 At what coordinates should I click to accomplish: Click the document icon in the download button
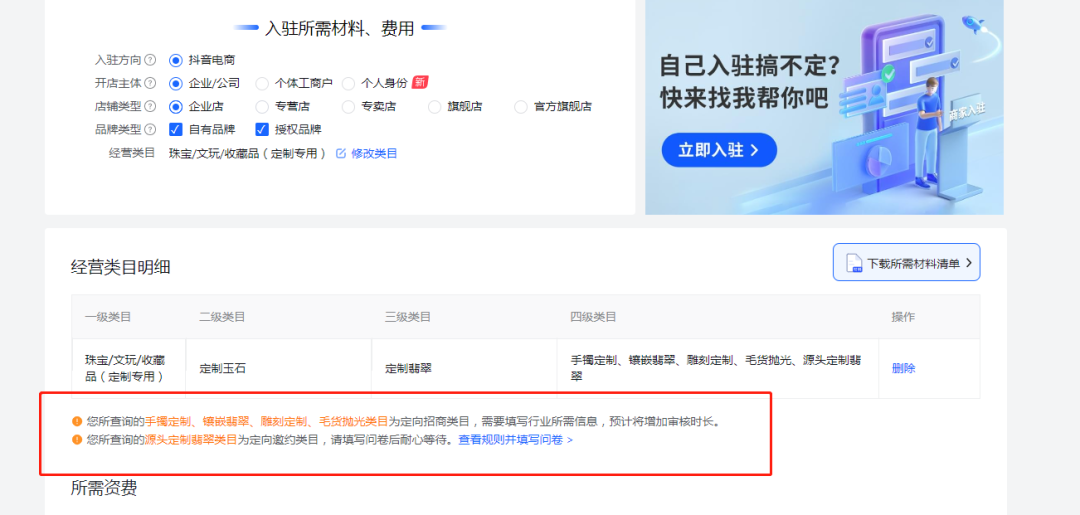click(854, 263)
